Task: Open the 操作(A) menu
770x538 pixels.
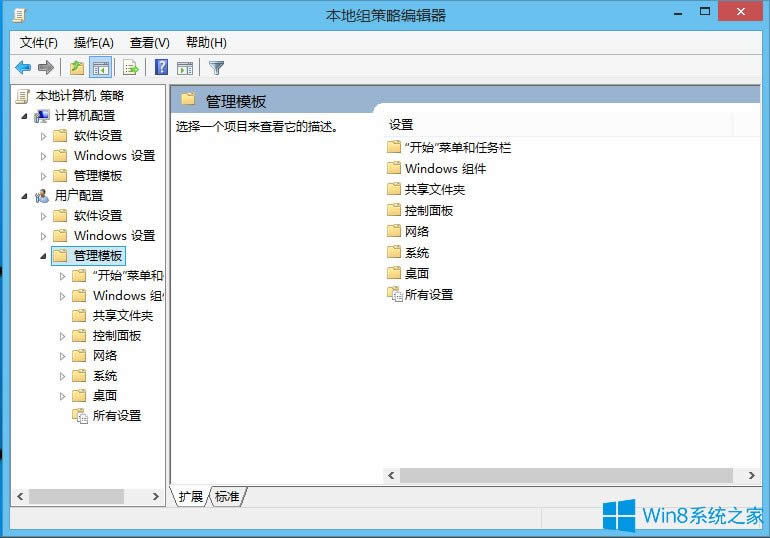Action: 93,43
